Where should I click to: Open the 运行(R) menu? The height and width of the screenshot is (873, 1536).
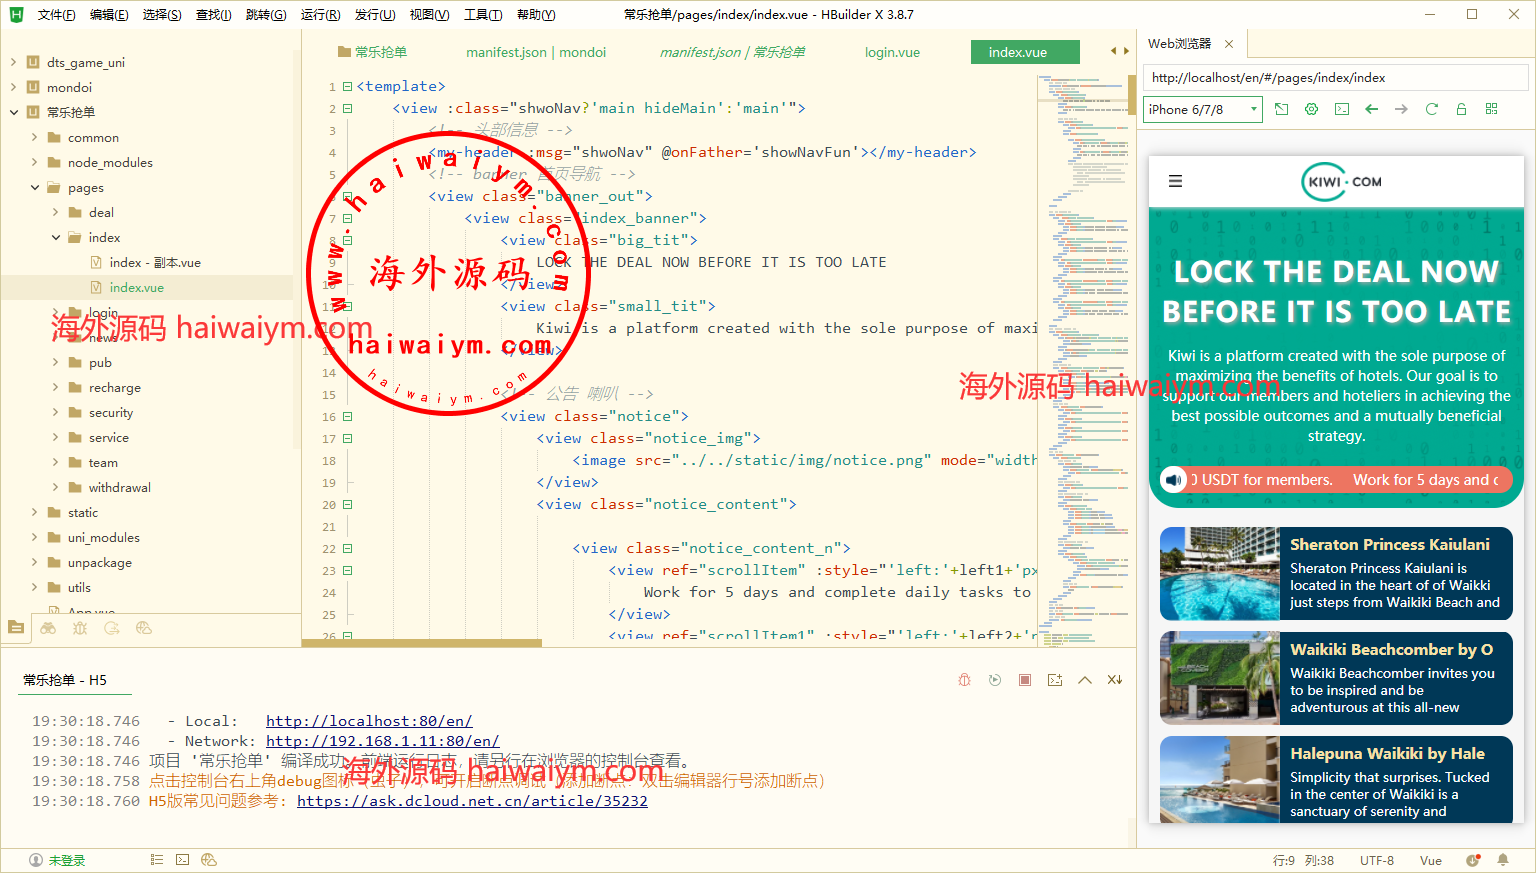coord(320,15)
